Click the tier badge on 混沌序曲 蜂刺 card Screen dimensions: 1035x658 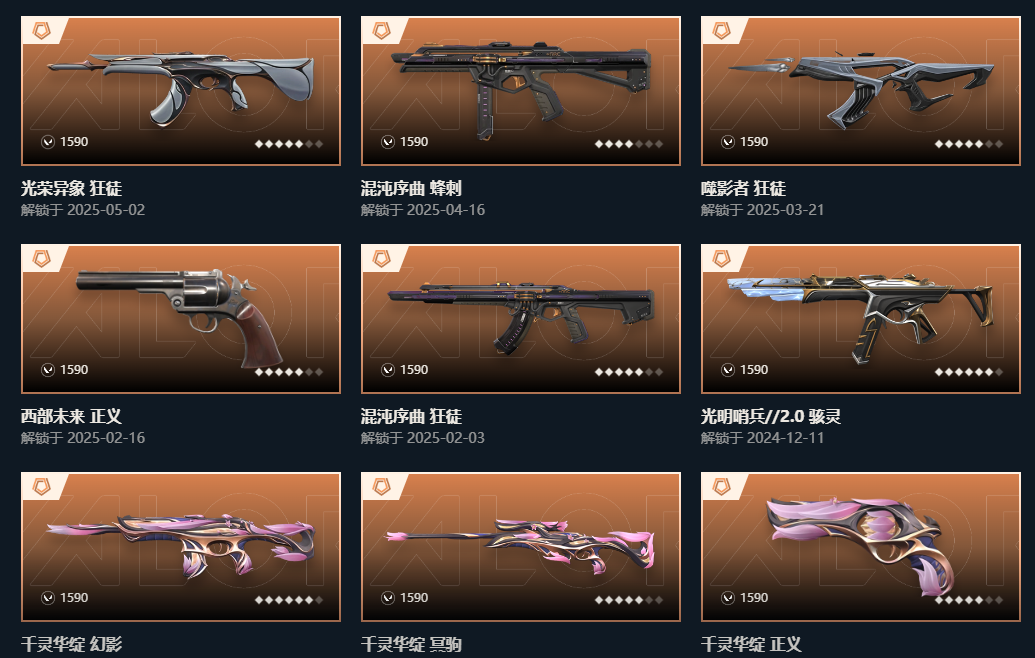382,30
